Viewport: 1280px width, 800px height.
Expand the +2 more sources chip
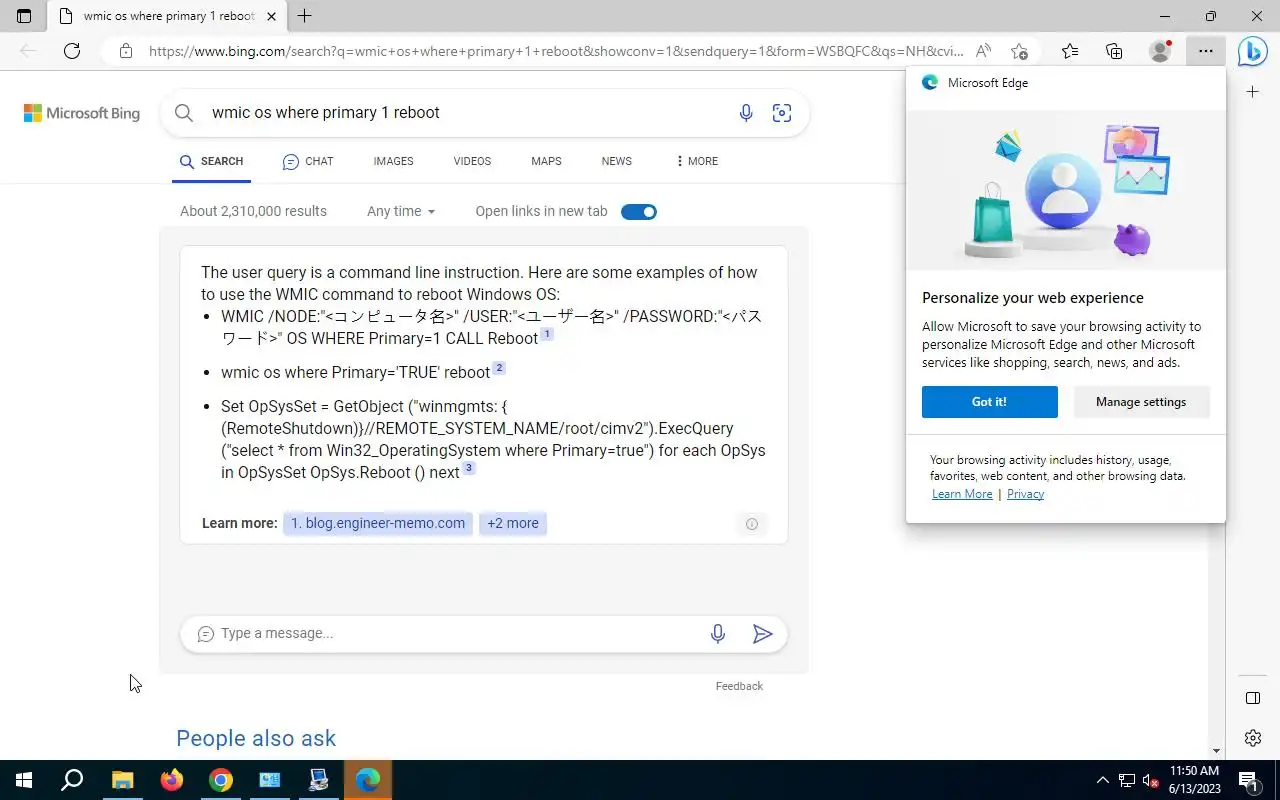coord(513,523)
